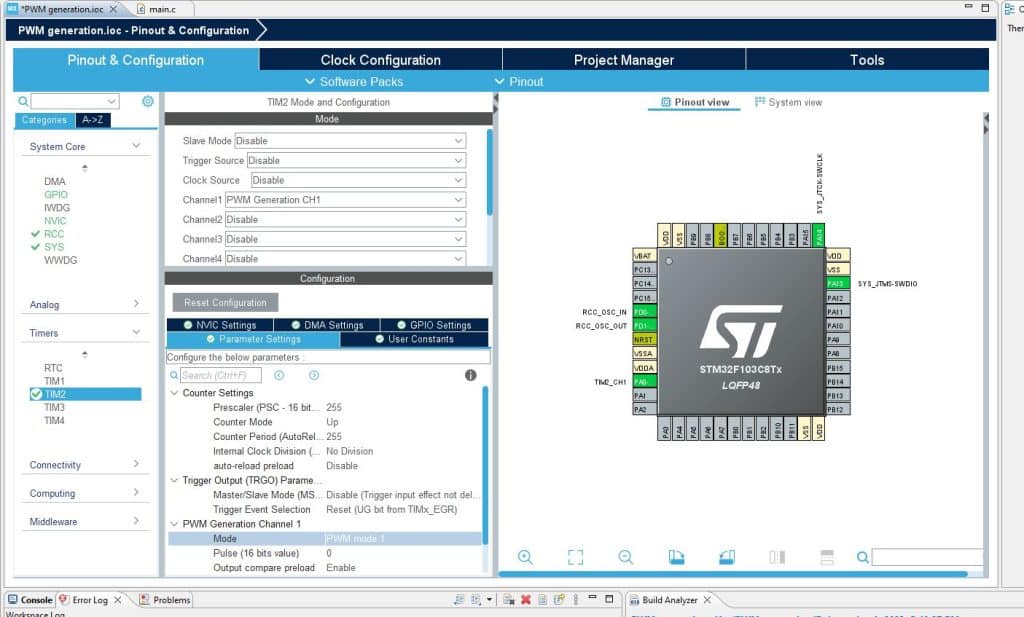Click the pinout horizontal scrollbar
This screenshot has height=617, width=1024.
[733, 574]
